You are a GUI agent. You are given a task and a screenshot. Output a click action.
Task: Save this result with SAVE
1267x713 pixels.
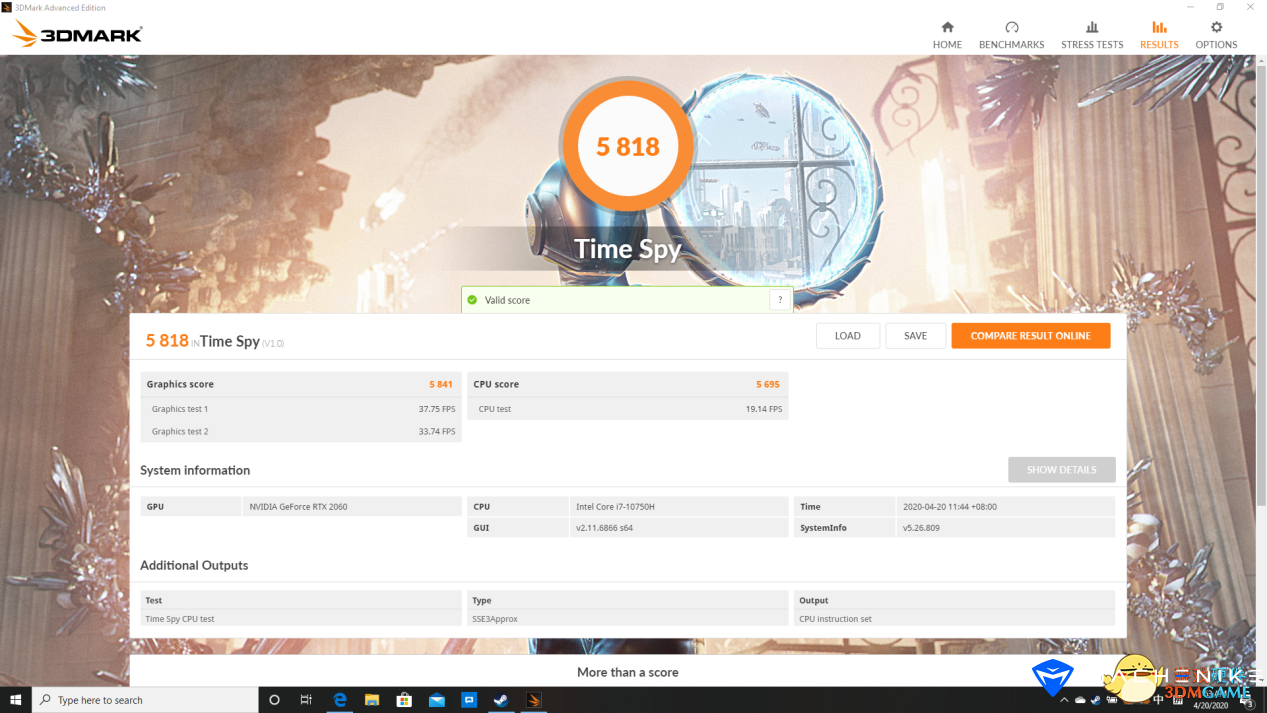pos(915,336)
